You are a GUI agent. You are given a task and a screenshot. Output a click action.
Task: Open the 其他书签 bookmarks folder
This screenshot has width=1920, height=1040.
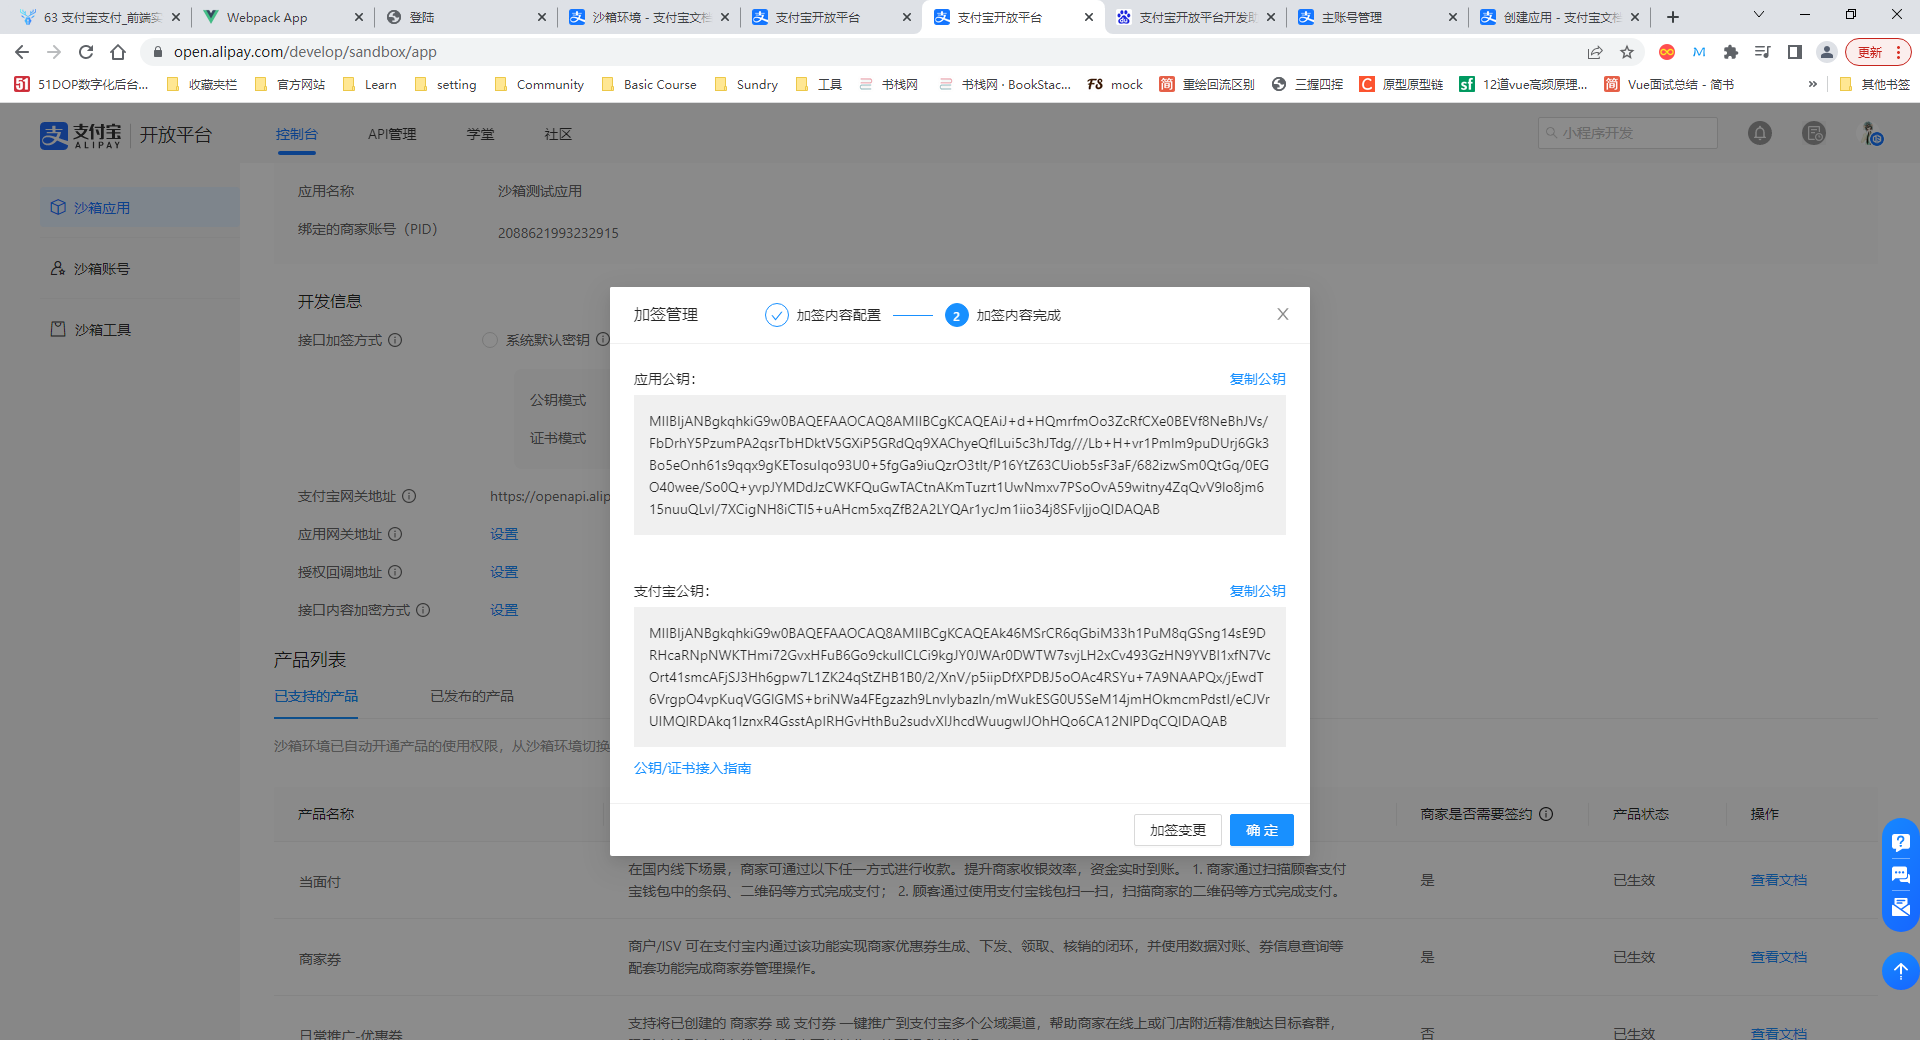[1875, 85]
